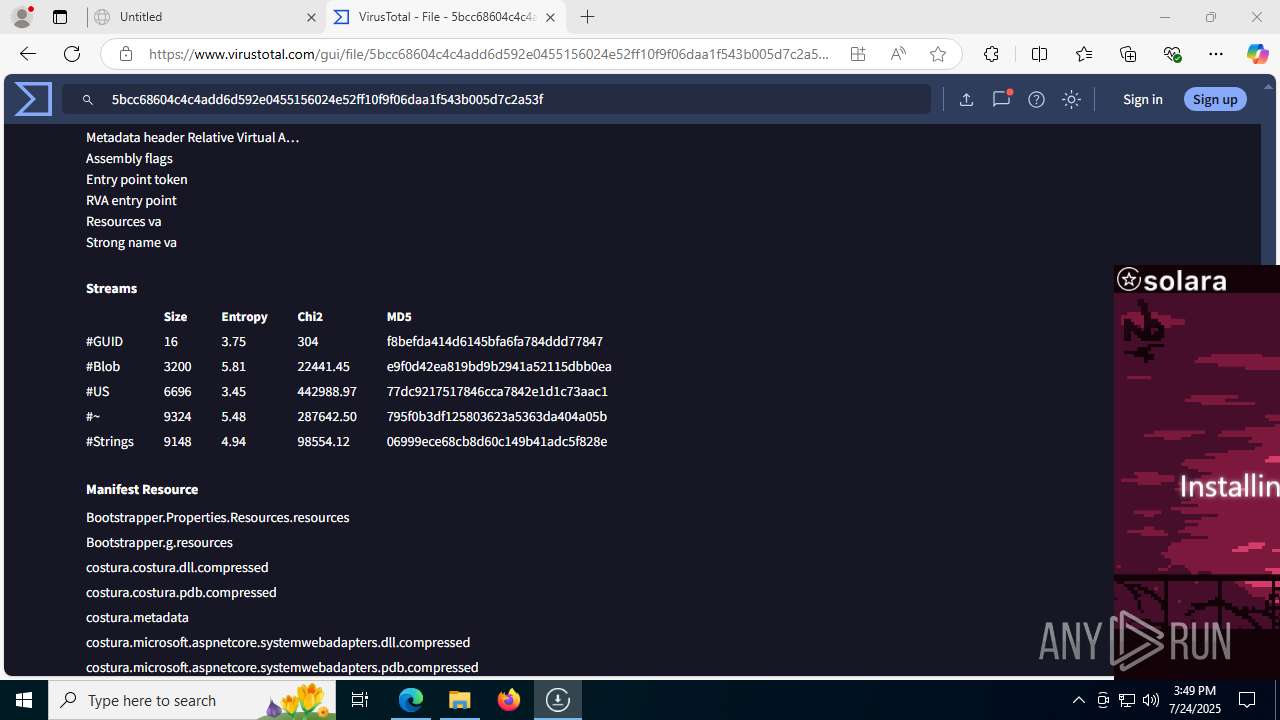View site information lock icon
This screenshot has height=720, width=1280.
click(x=125, y=54)
